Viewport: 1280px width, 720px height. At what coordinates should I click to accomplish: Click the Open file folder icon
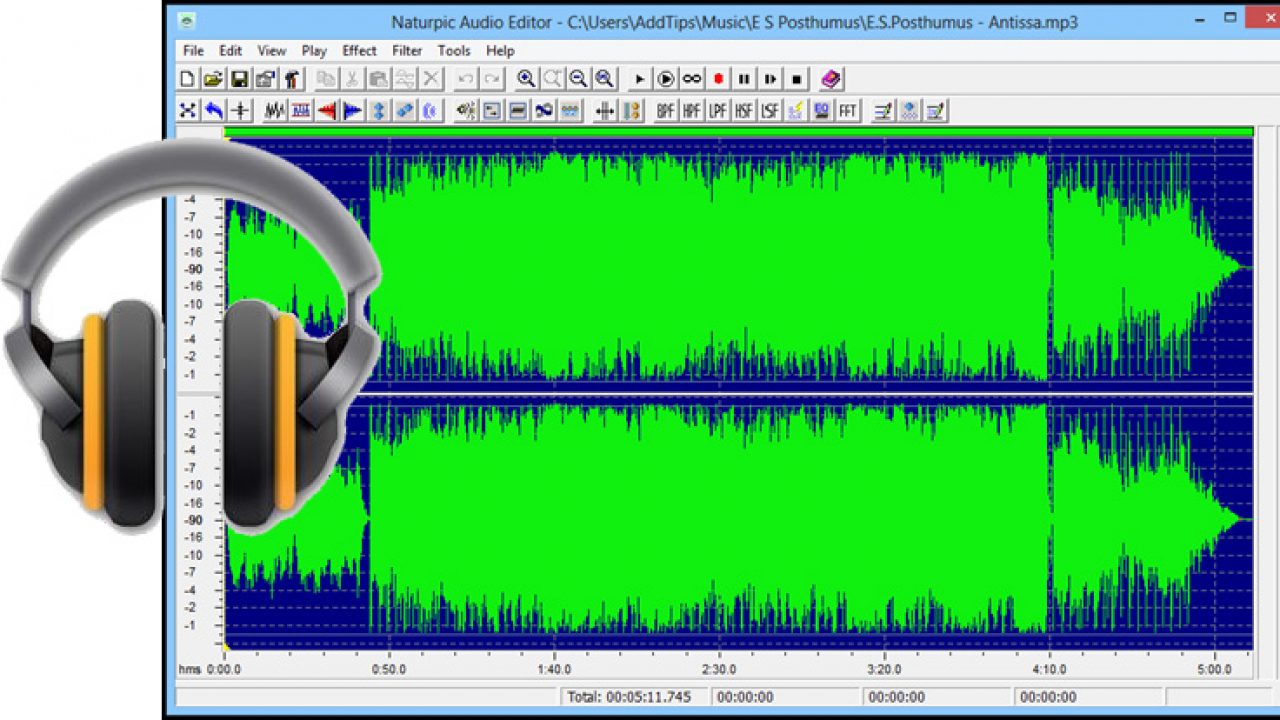[213, 79]
